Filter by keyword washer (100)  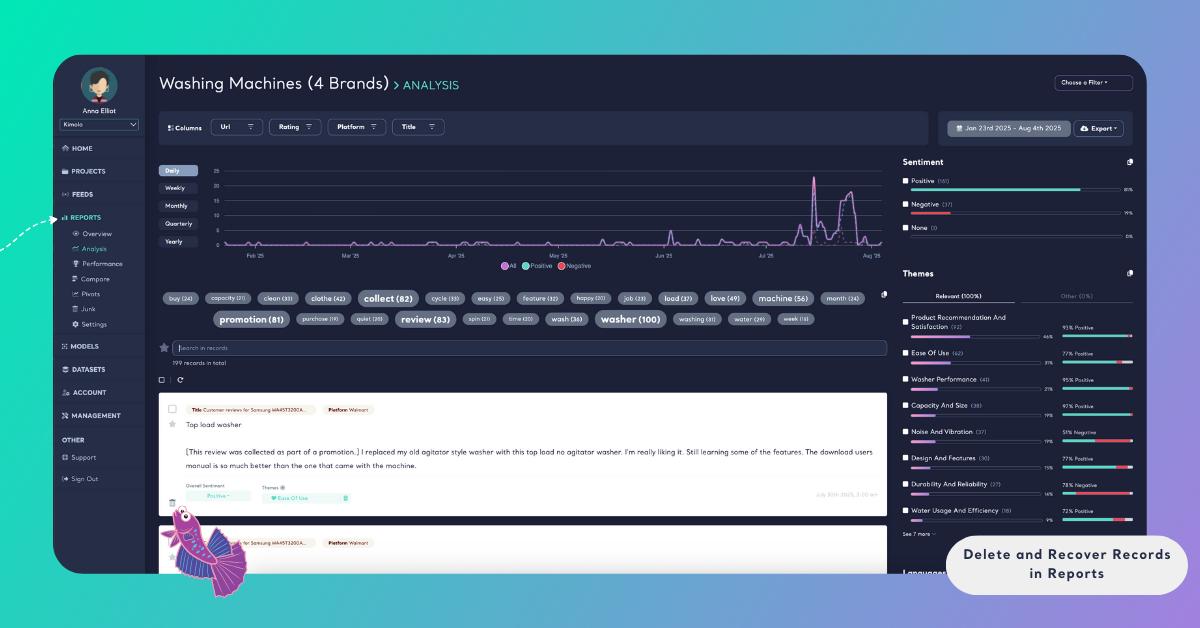pyautogui.click(x=630, y=319)
